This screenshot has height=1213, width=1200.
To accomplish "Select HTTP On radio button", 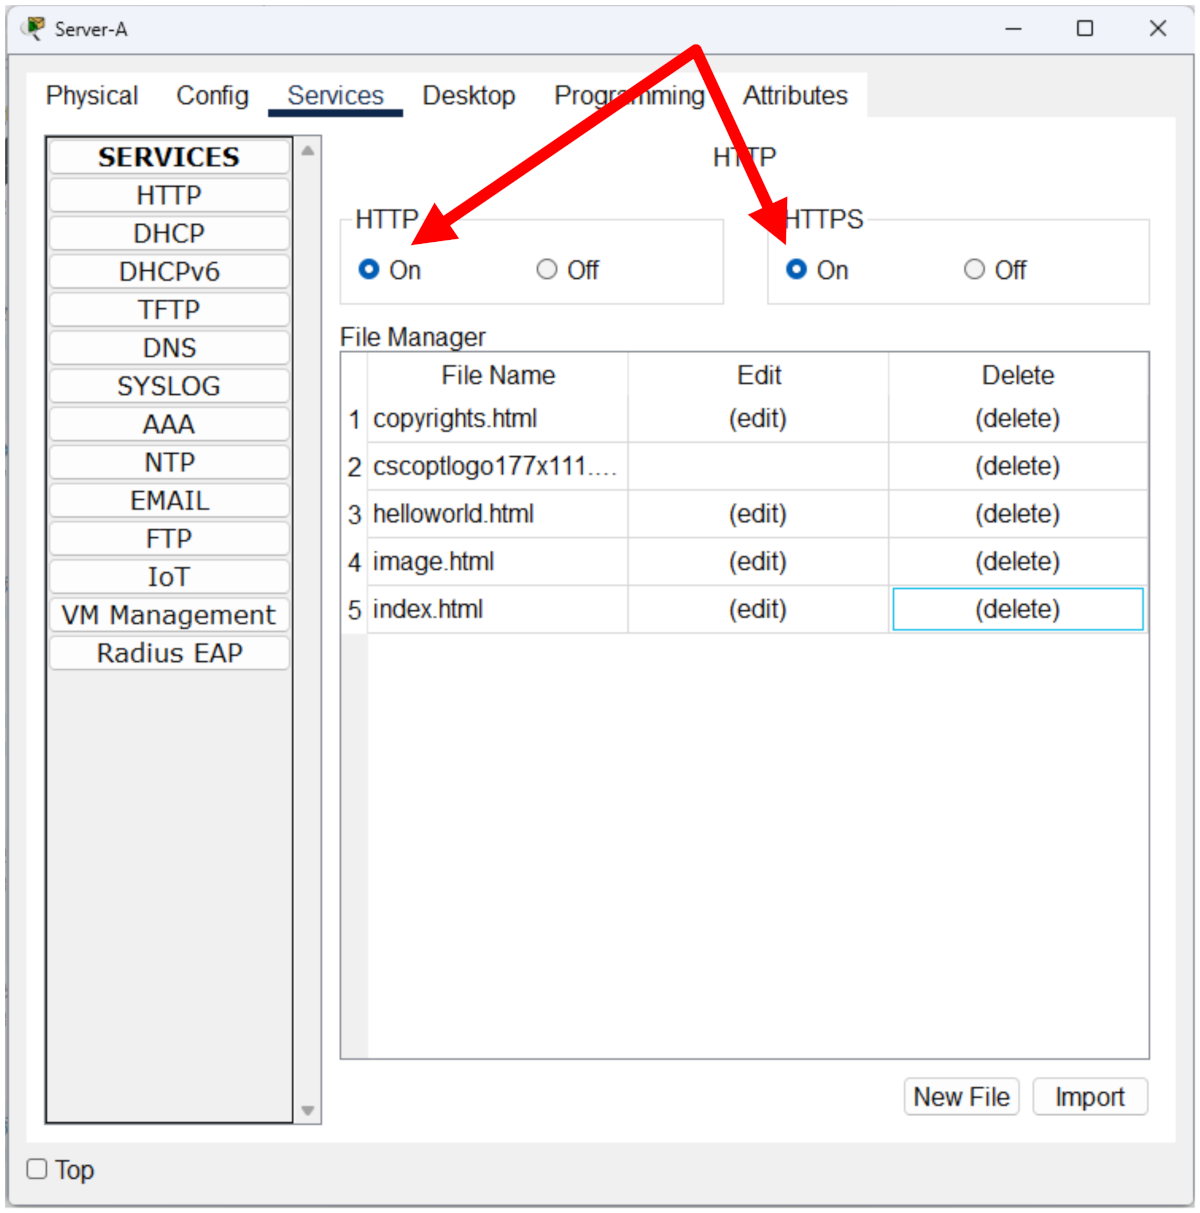I will (x=369, y=270).
